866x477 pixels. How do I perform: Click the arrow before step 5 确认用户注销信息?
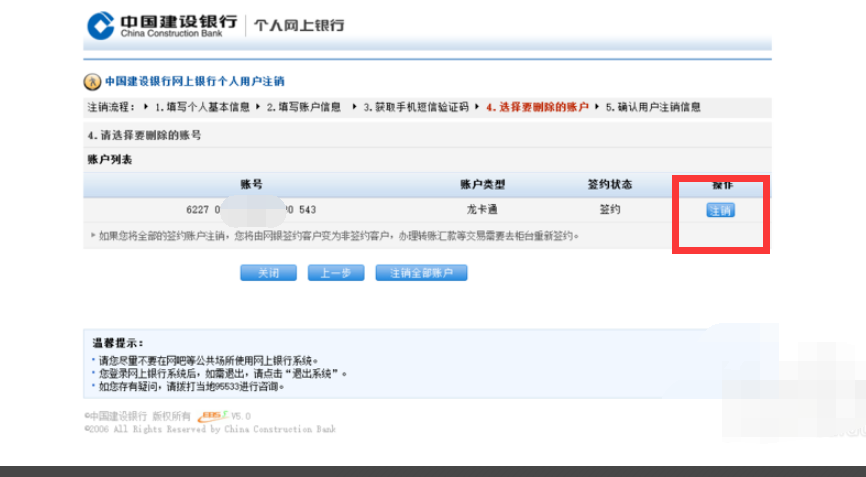[598, 106]
